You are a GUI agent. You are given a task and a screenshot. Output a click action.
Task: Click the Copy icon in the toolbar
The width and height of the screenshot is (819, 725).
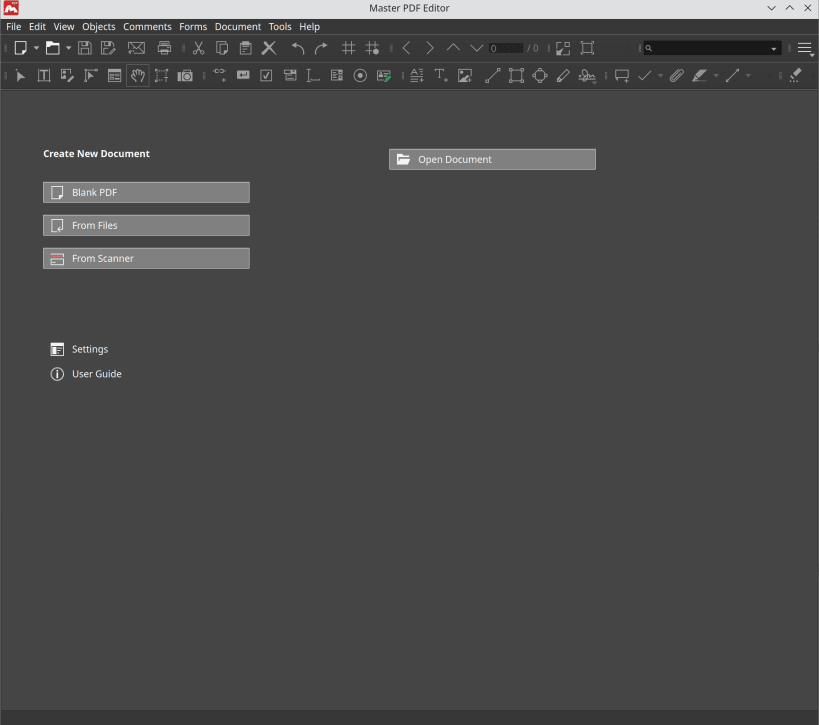coord(222,48)
